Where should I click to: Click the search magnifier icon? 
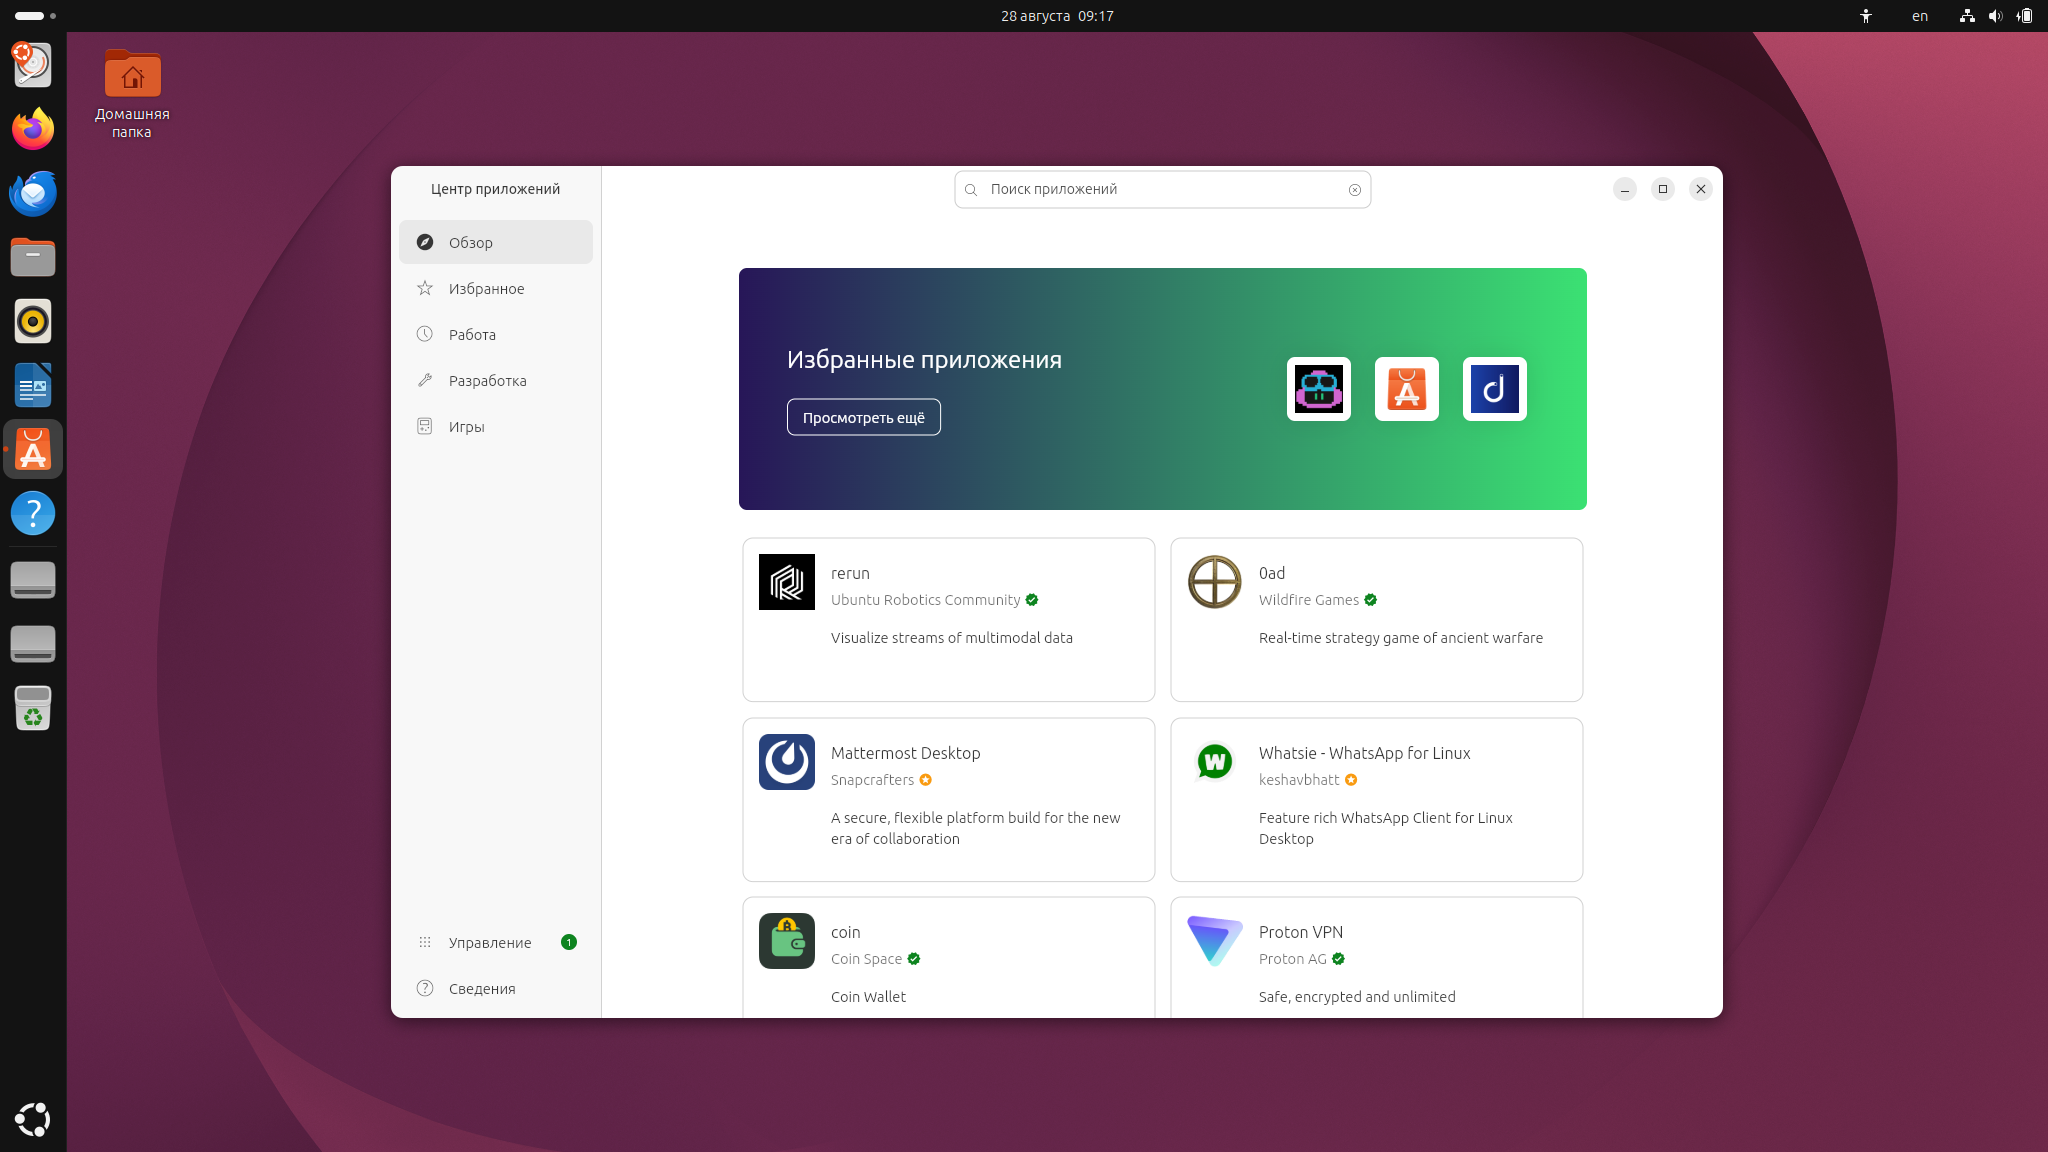[x=971, y=190]
